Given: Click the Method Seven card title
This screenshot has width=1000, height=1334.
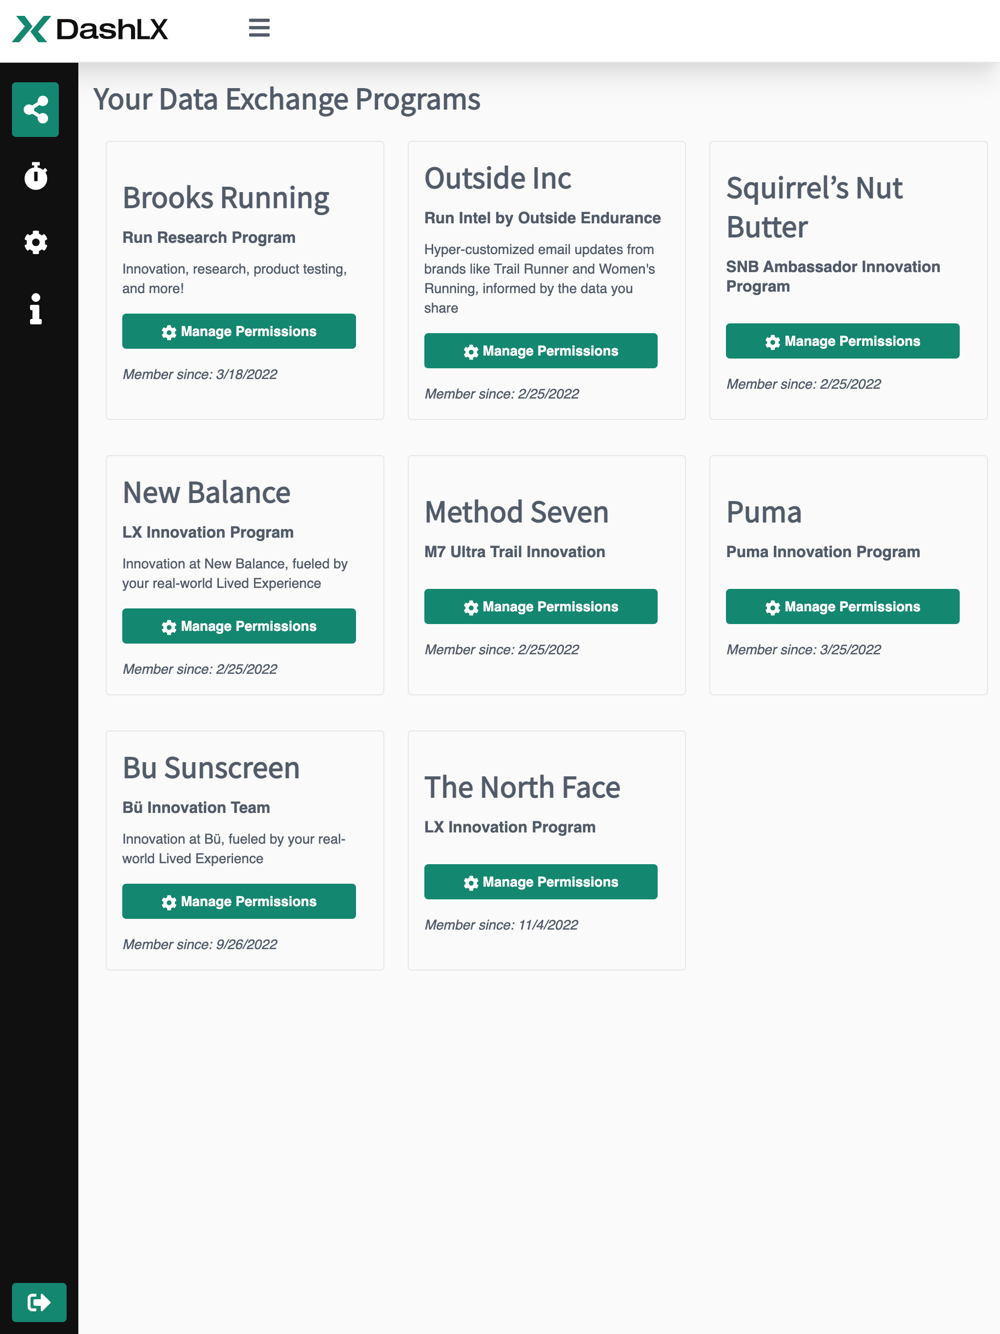Looking at the screenshot, I should coord(517,512).
